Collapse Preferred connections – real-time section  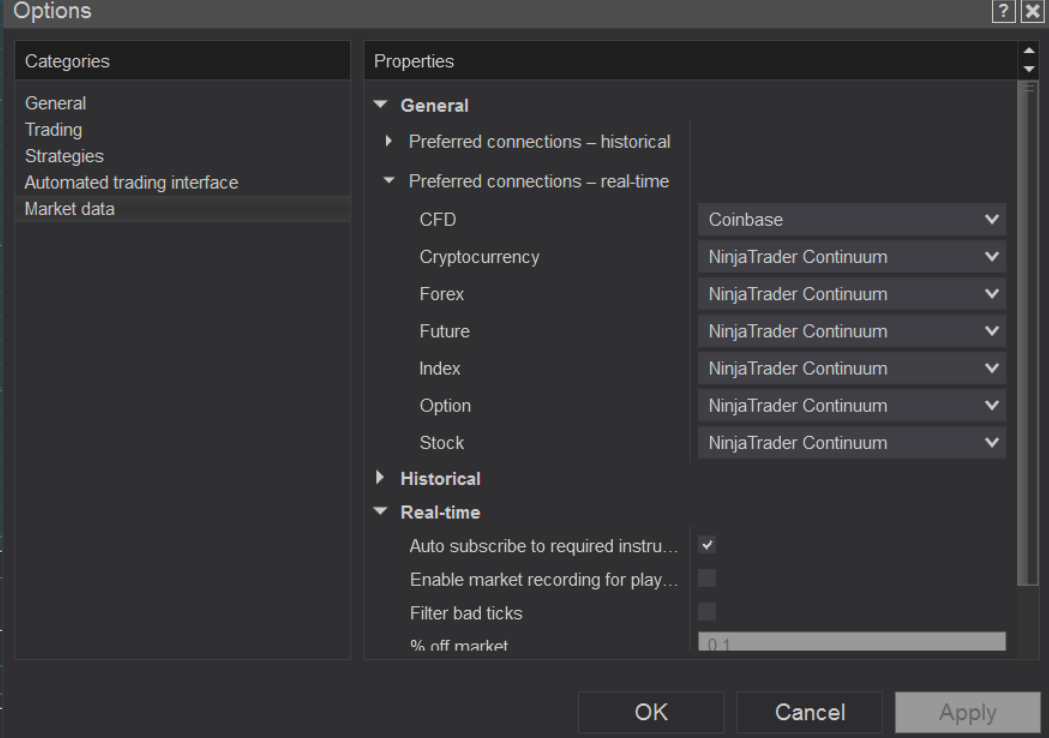(x=390, y=181)
